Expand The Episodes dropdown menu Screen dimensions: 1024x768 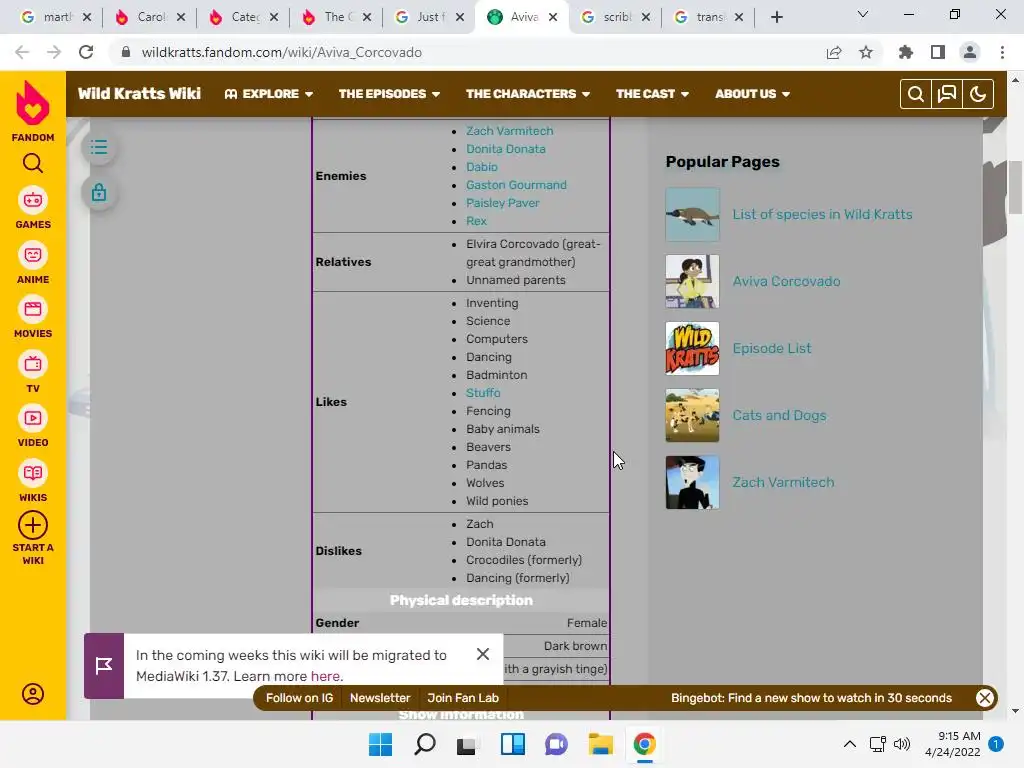pyautogui.click(x=389, y=94)
